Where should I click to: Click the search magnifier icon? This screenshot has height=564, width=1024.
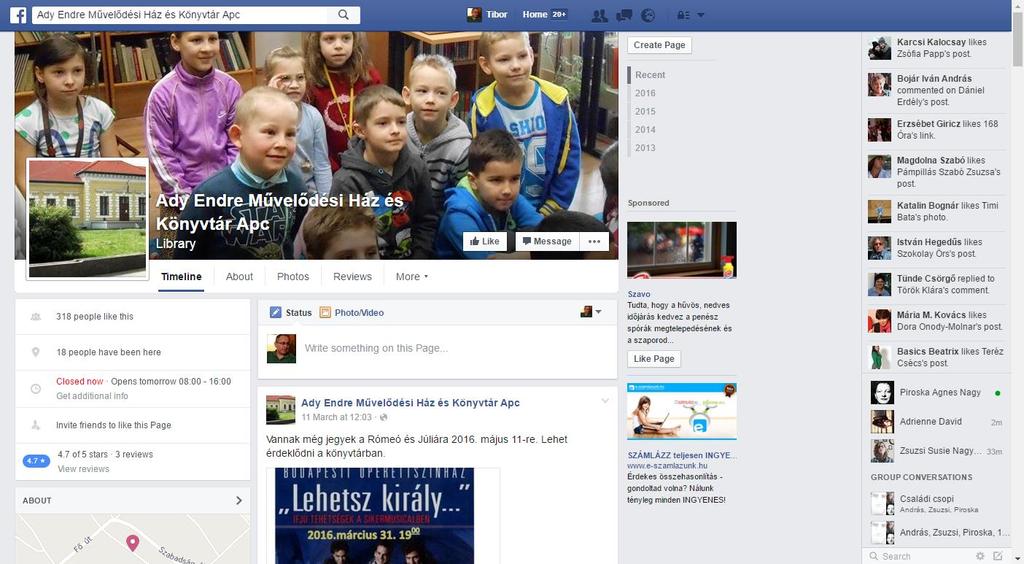[x=343, y=14]
